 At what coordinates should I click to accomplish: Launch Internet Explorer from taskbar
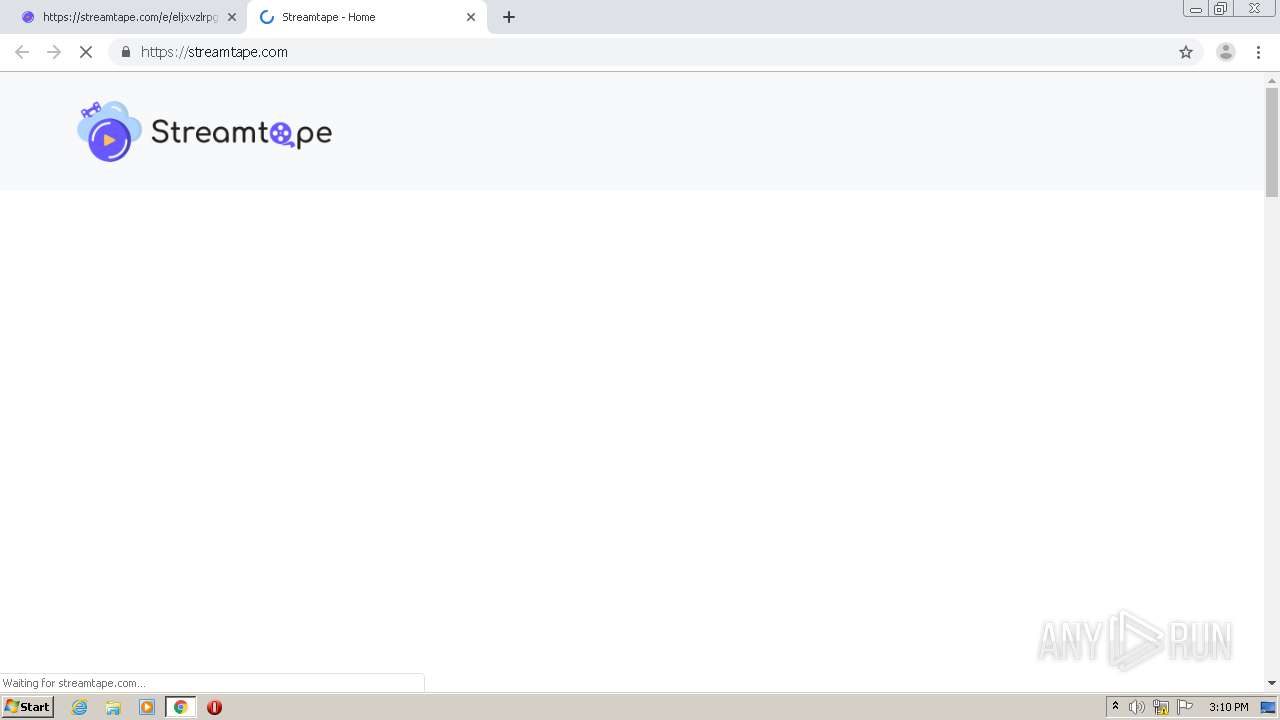(x=80, y=707)
